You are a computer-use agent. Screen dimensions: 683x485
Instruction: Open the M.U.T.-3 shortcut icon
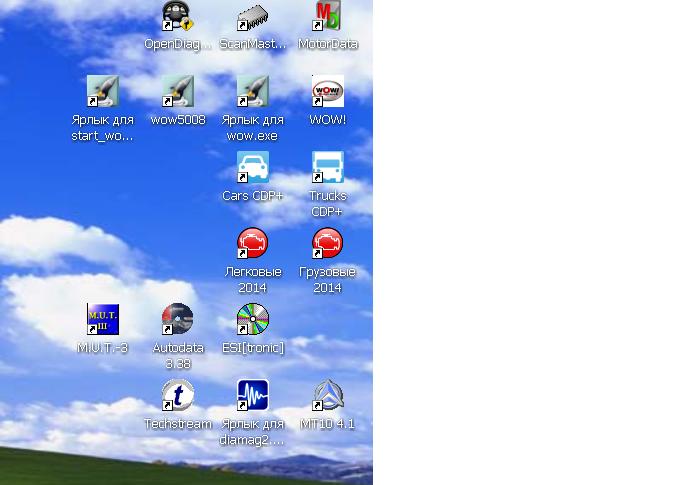pyautogui.click(x=103, y=319)
